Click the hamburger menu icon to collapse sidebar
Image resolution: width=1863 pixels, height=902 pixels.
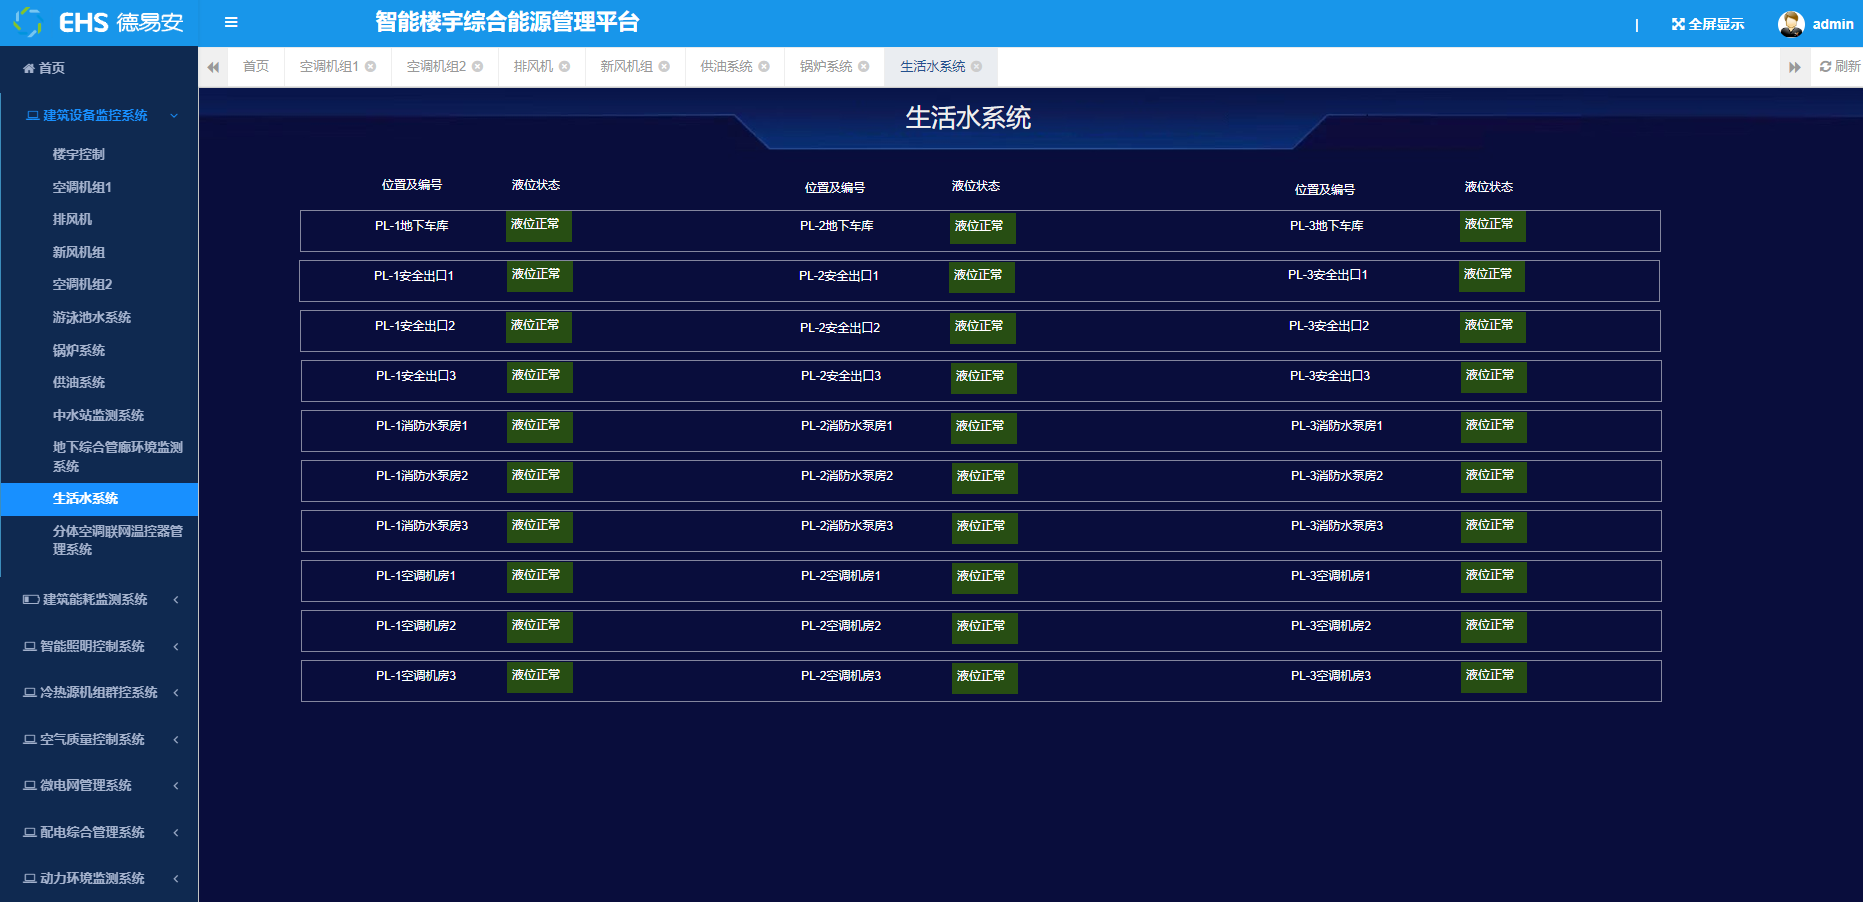pos(231,22)
